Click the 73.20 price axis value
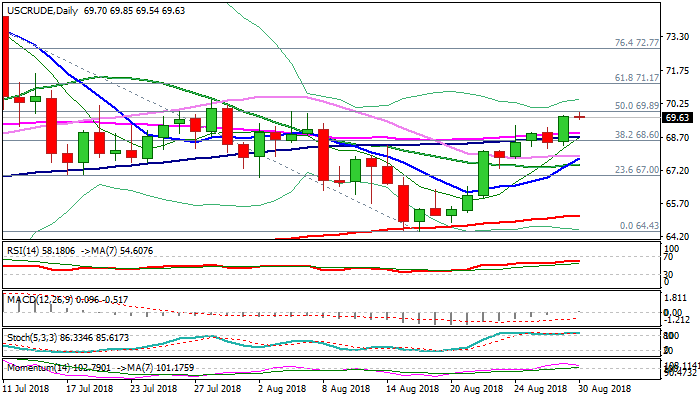The width and height of the screenshot is (700, 400). click(677, 37)
